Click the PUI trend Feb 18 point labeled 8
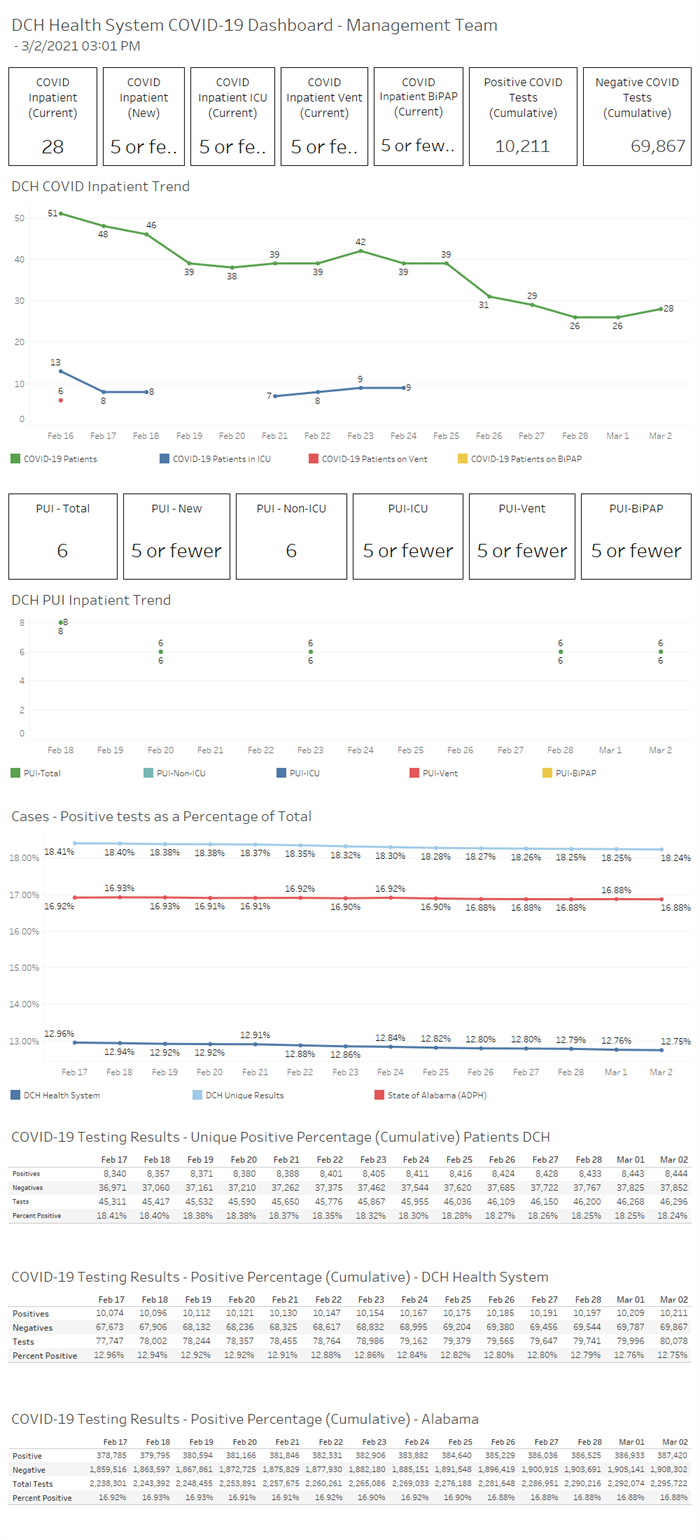Image resolution: width=700 pixels, height=1540 pixels. [x=60, y=623]
